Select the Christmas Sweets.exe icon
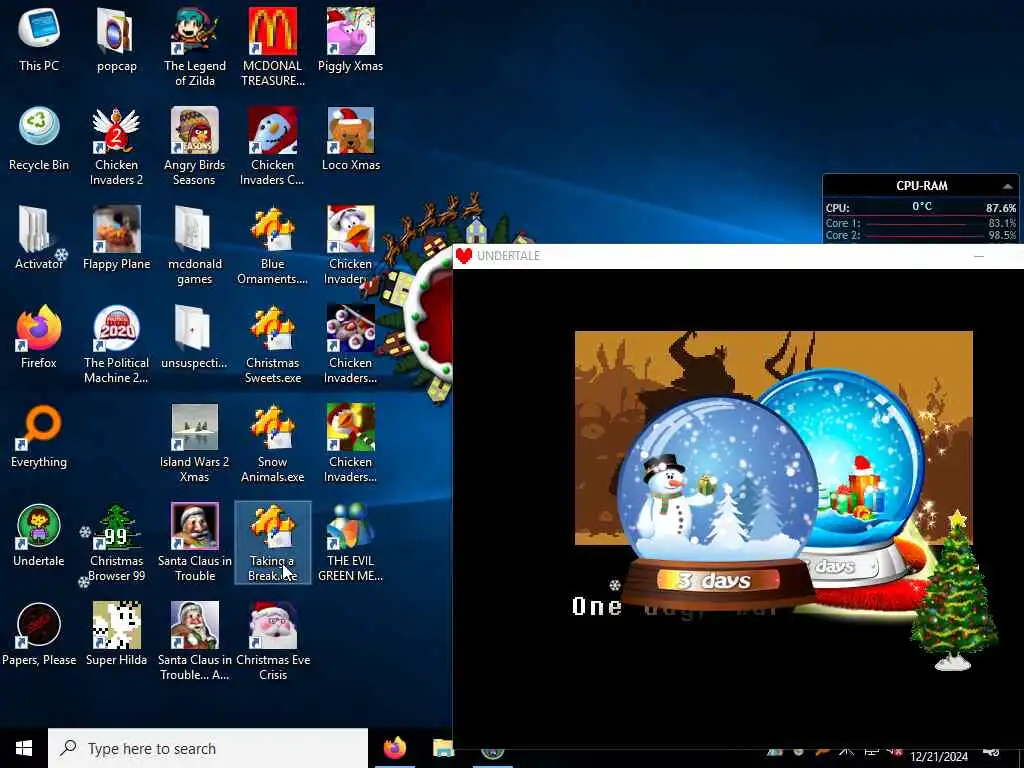 [x=272, y=345]
